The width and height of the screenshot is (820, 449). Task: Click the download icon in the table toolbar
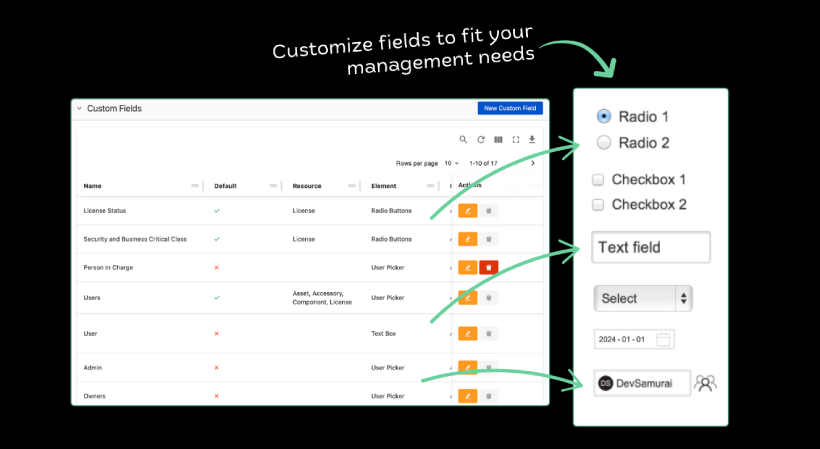click(x=533, y=140)
